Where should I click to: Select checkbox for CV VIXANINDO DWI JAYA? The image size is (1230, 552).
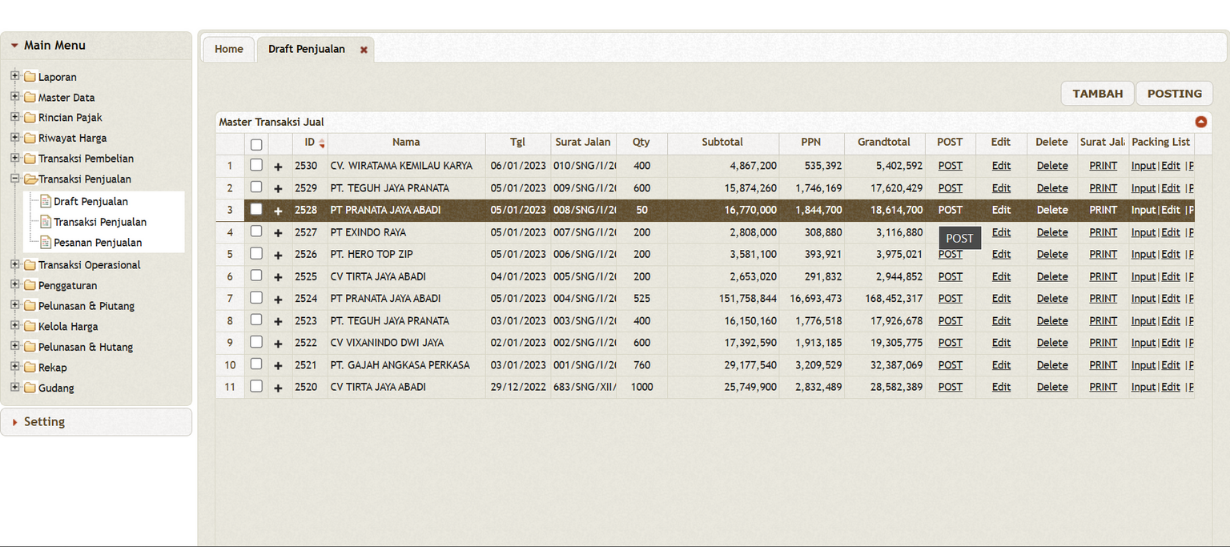pos(256,342)
